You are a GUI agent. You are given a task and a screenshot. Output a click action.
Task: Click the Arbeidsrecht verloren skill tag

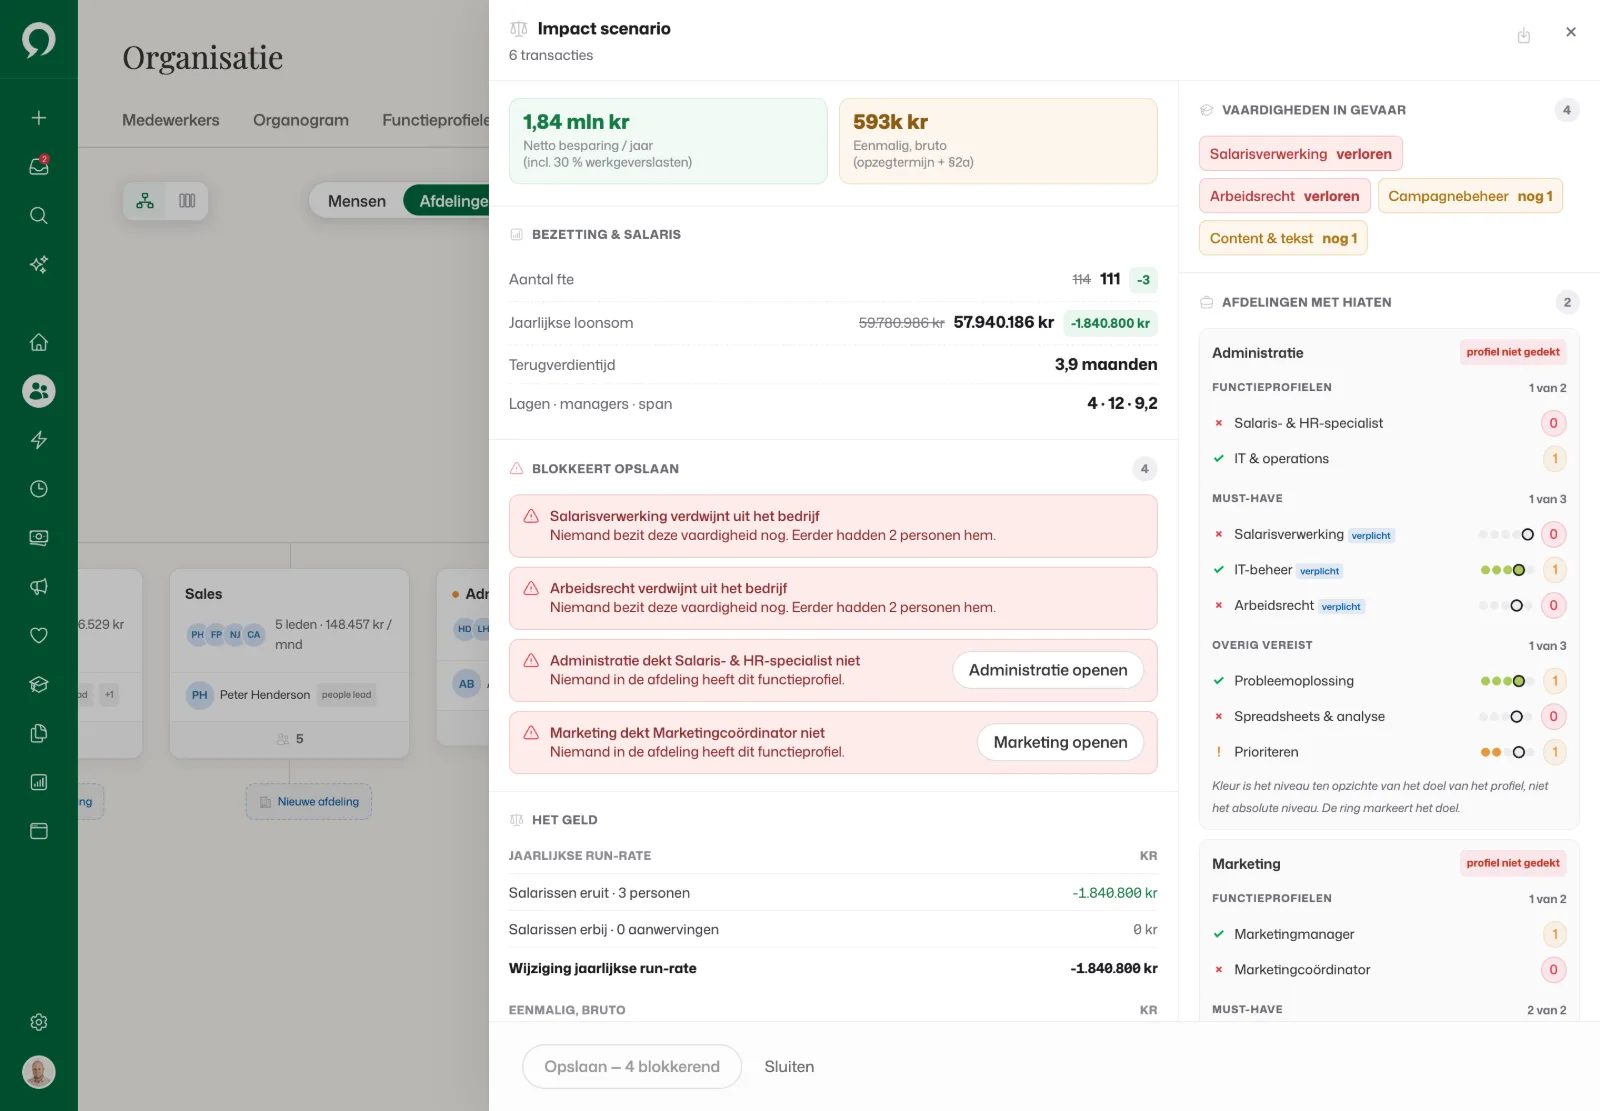tap(1284, 196)
